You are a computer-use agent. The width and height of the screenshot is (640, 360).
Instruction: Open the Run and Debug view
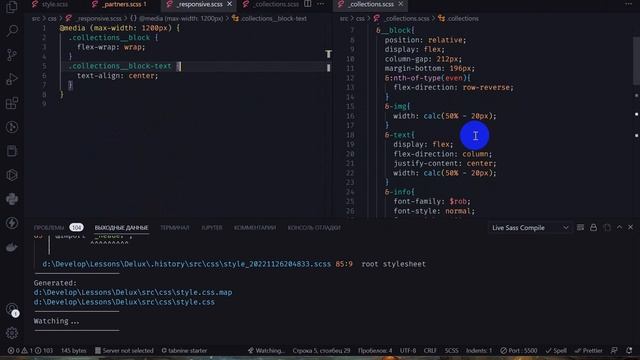pos(12,79)
